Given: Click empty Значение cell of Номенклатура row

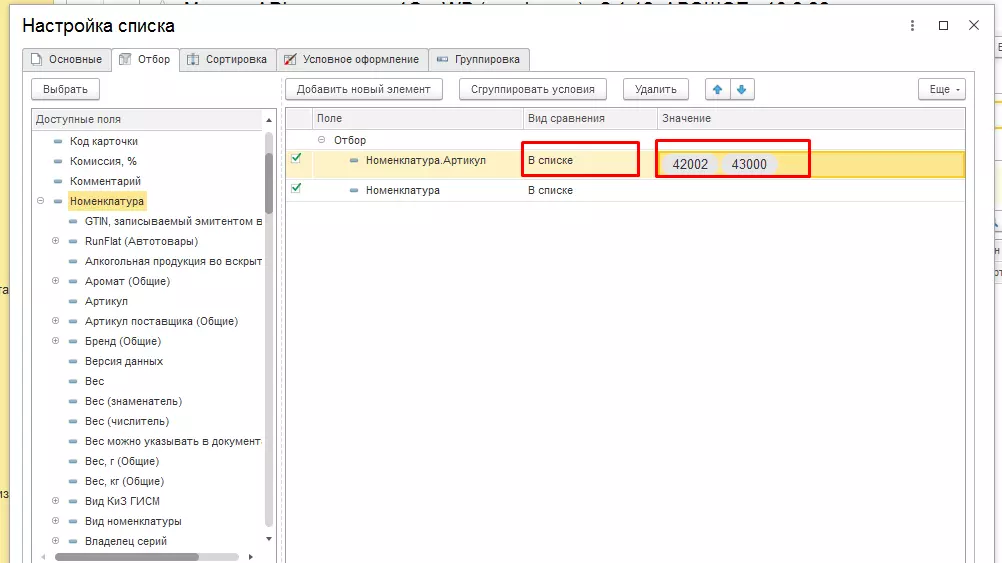Looking at the screenshot, I should (811, 190).
